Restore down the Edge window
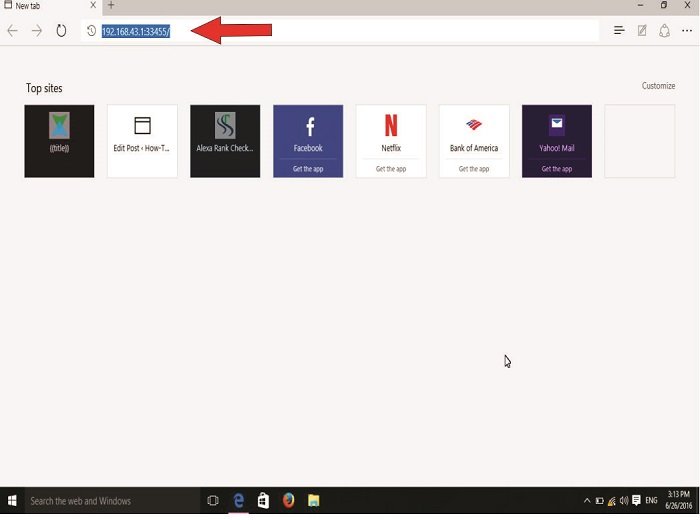This screenshot has width=700, height=520. tap(664, 5)
